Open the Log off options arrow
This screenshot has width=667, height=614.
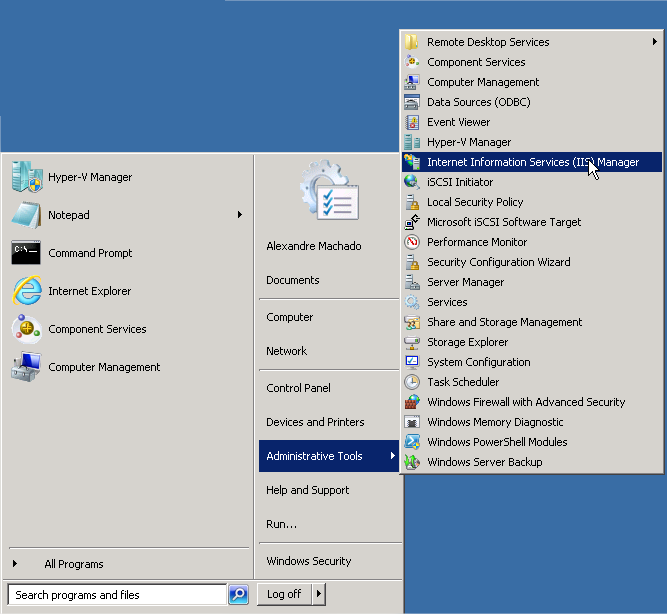pyautogui.click(x=319, y=594)
